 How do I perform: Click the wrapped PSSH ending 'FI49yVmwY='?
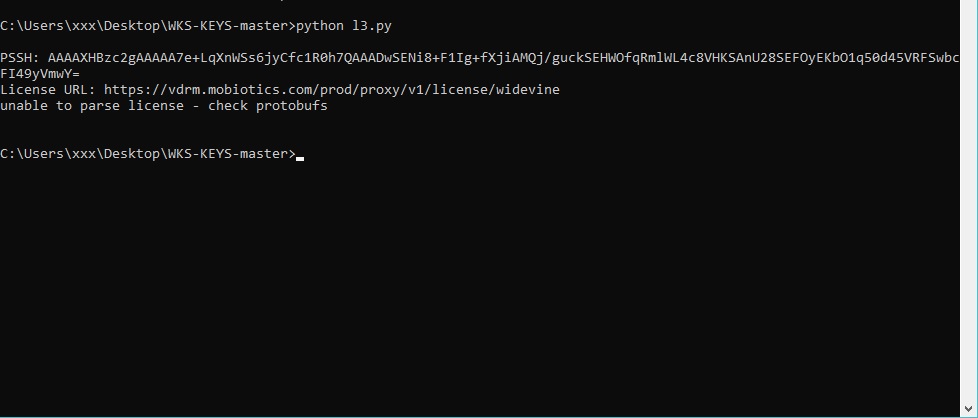click(x=40, y=74)
